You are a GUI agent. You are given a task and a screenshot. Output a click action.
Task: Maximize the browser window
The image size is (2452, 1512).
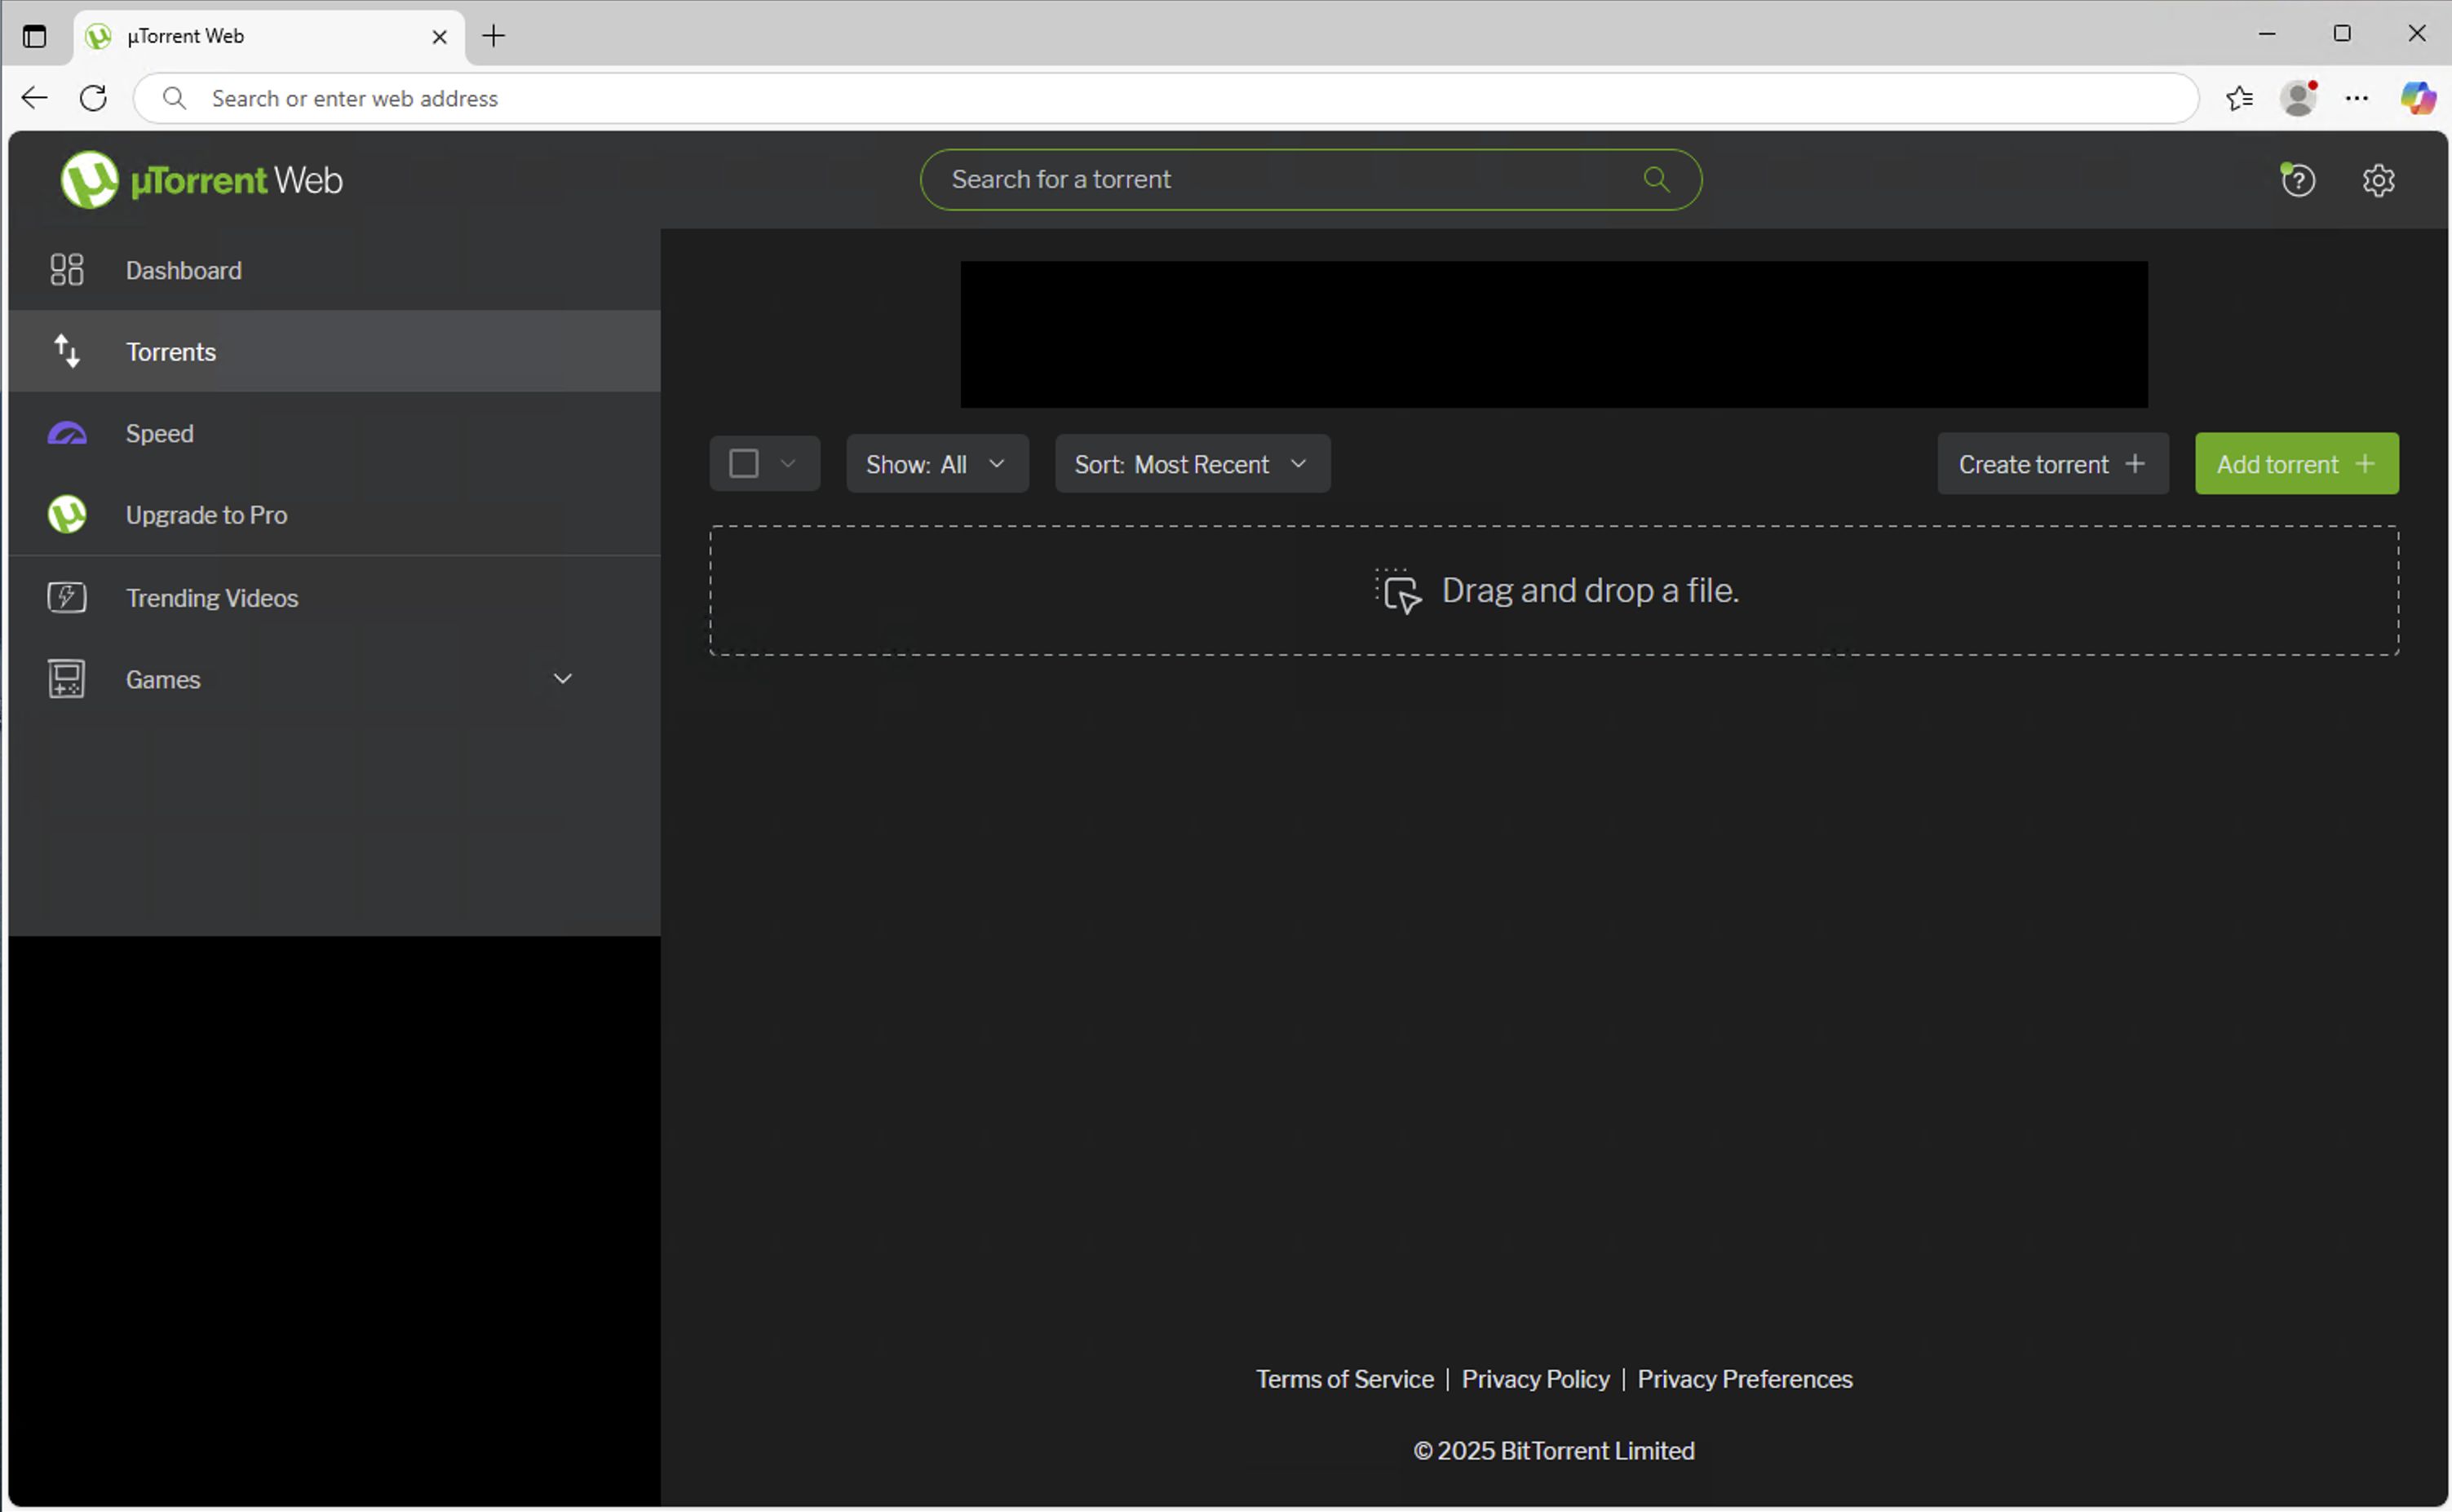[2341, 34]
